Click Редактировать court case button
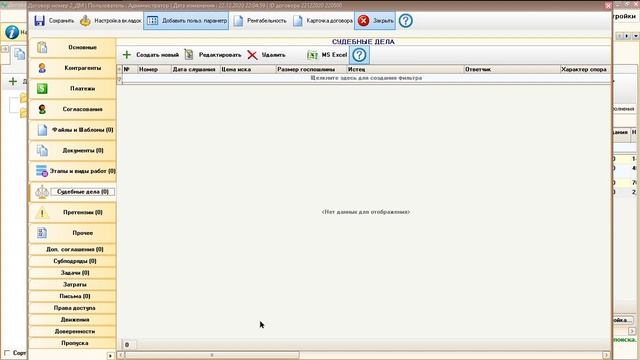The width and height of the screenshot is (640, 360). coord(212,55)
